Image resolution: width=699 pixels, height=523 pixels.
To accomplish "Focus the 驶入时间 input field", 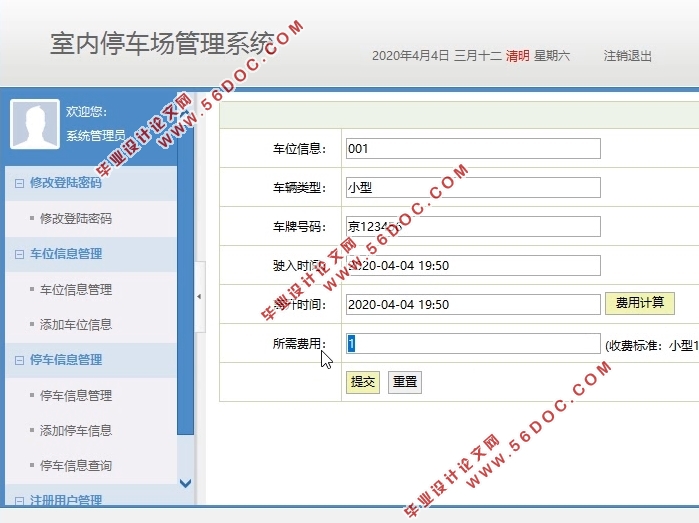I will coord(473,266).
